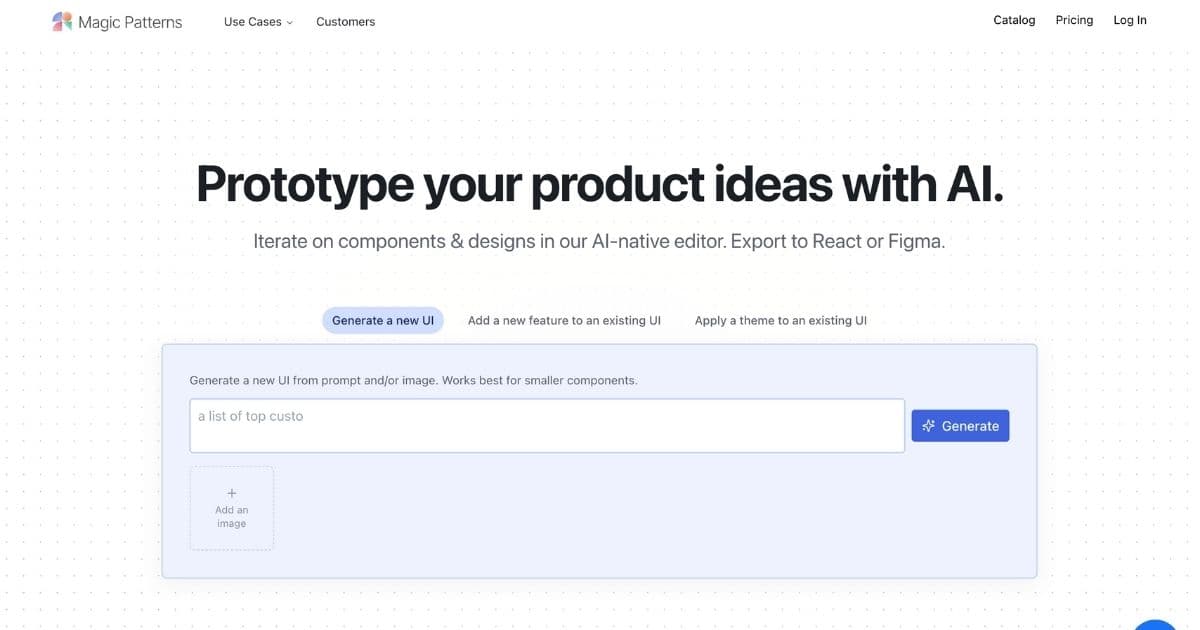Screen dimensions: 1200x630
Task: Click the Iterate on components subtitle text
Action: (599, 241)
